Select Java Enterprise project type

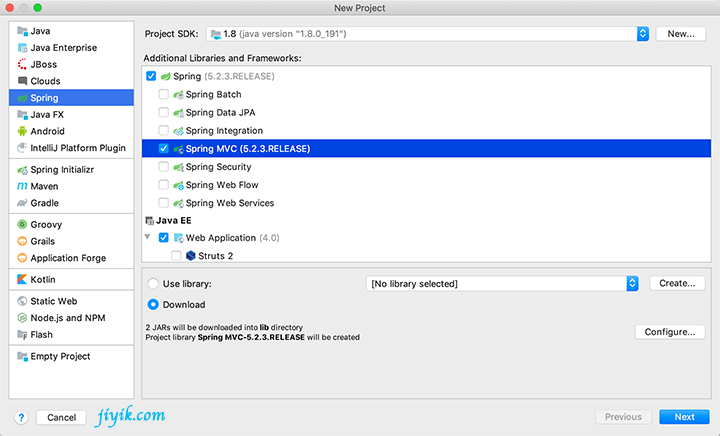64,48
